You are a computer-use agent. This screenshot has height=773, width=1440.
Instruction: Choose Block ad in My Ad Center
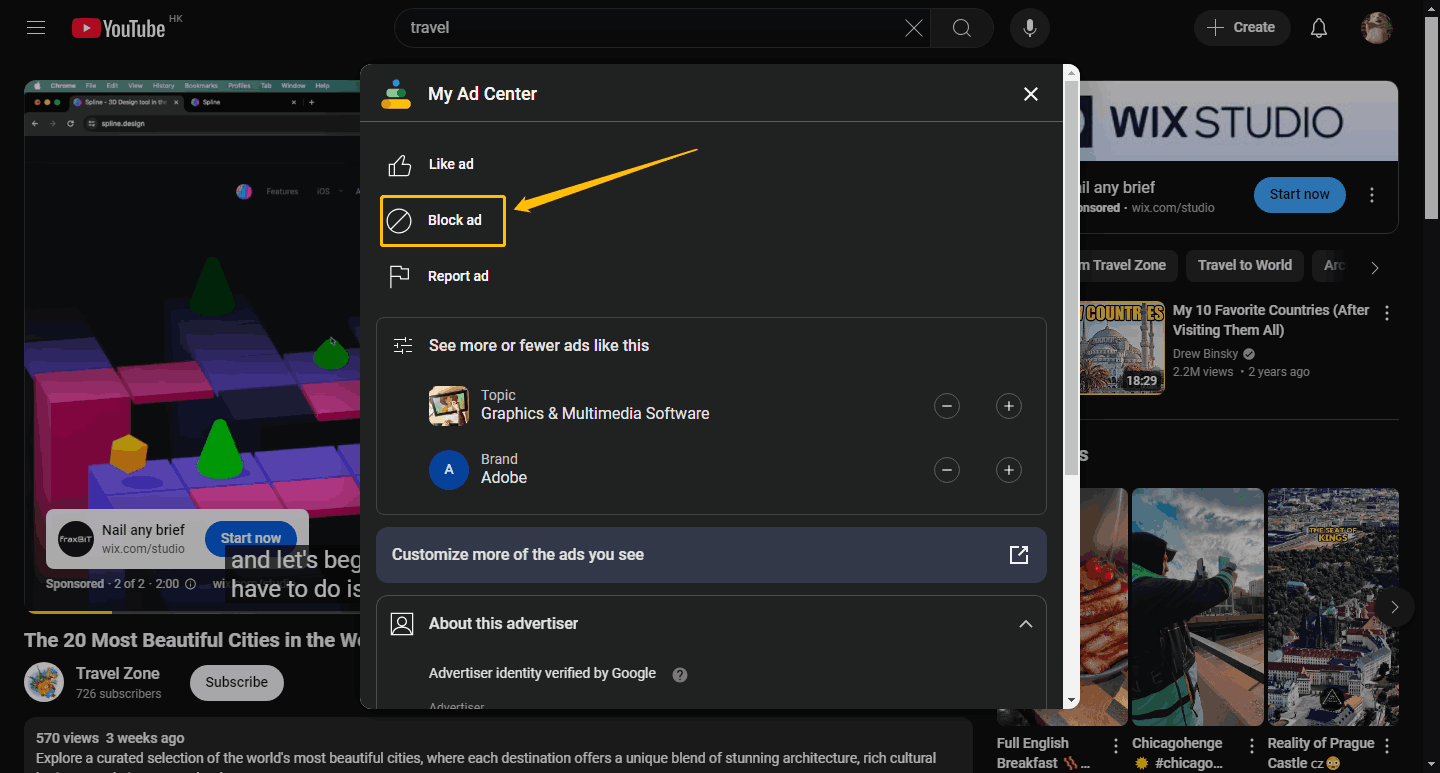pos(443,220)
